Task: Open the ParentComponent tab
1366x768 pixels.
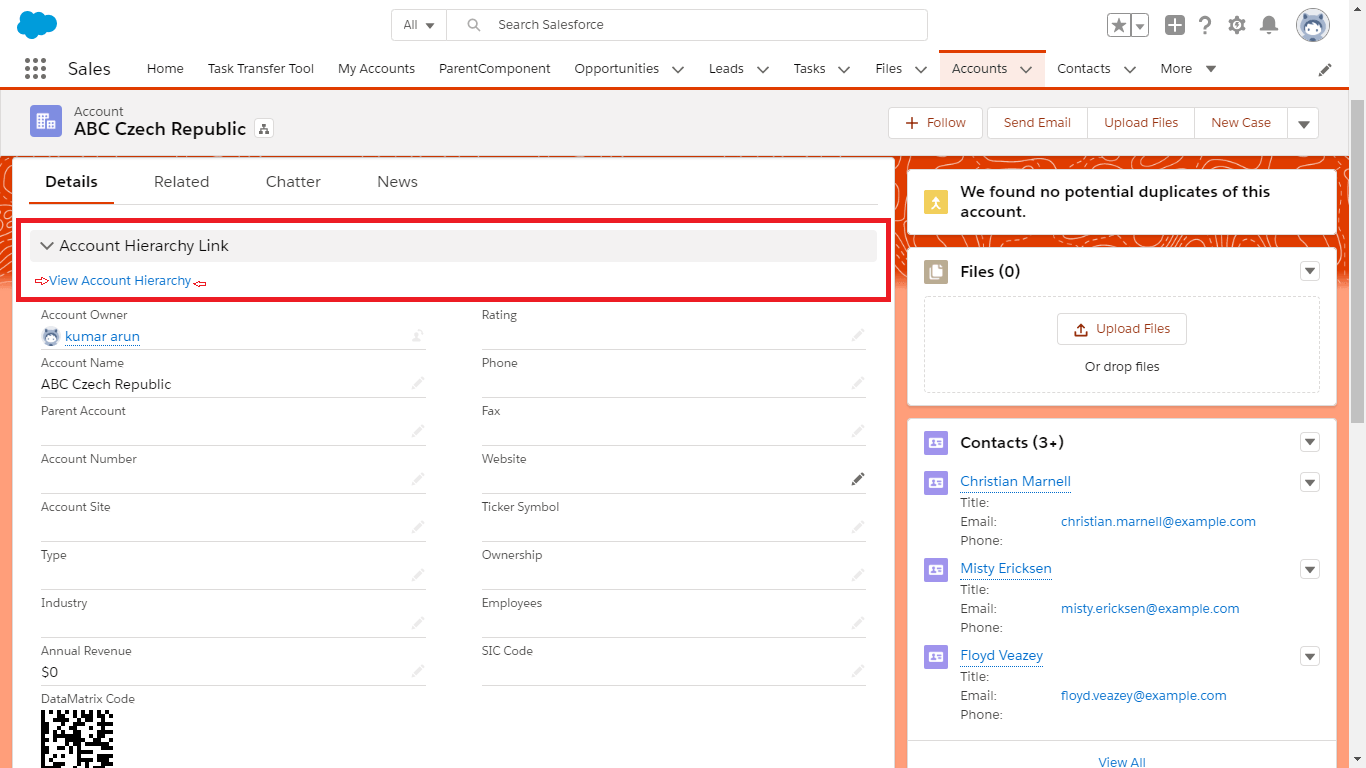Action: coord(495,69)
